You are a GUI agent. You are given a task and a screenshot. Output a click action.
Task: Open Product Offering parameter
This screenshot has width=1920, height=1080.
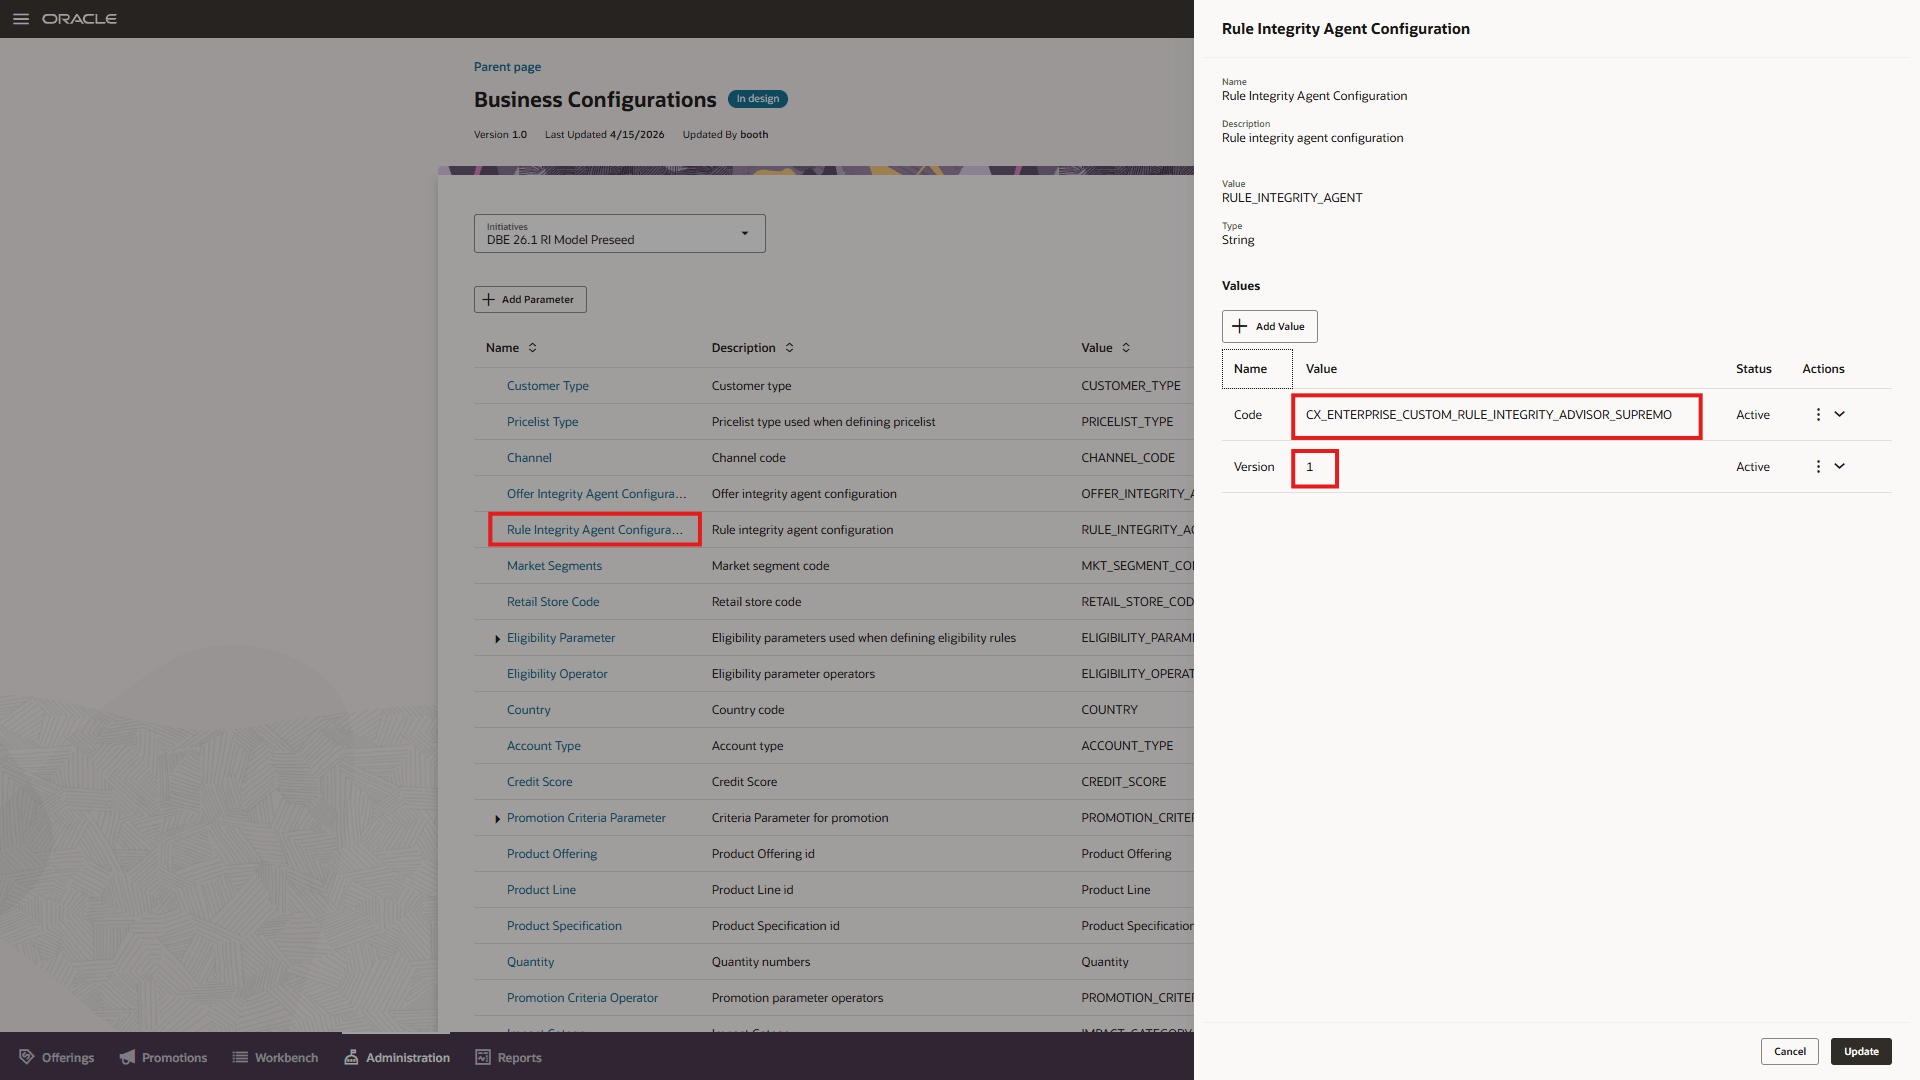pos(552,854)
